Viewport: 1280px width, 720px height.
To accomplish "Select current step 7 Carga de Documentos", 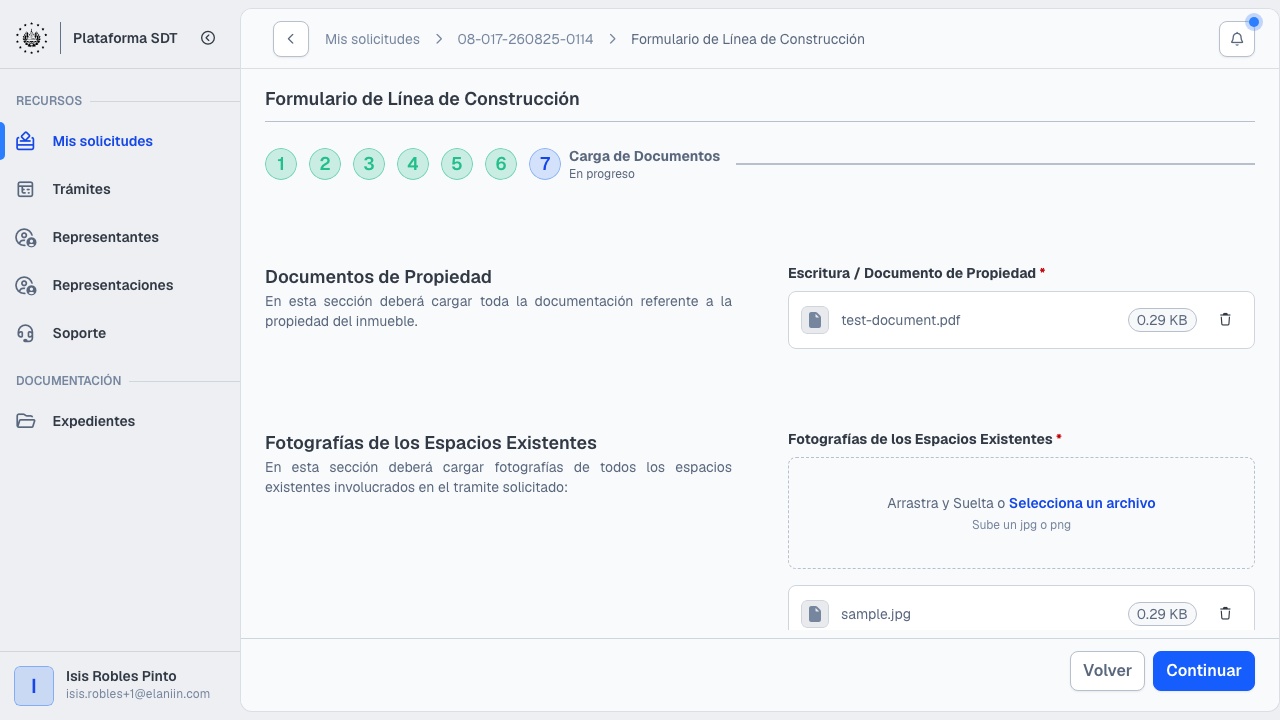I will pyautogui.click(x=545, y=164).
